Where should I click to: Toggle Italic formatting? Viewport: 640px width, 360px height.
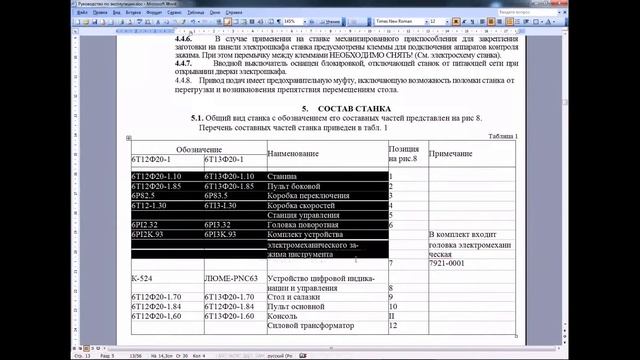tap(464, 22)
